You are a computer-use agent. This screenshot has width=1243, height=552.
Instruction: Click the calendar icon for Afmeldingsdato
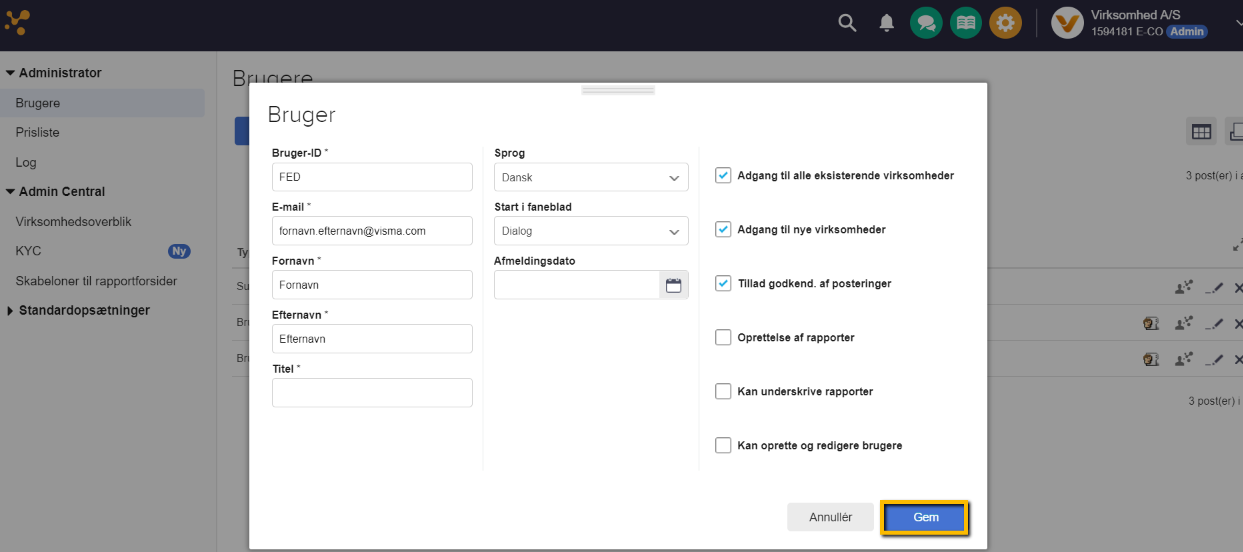(673, 285)
